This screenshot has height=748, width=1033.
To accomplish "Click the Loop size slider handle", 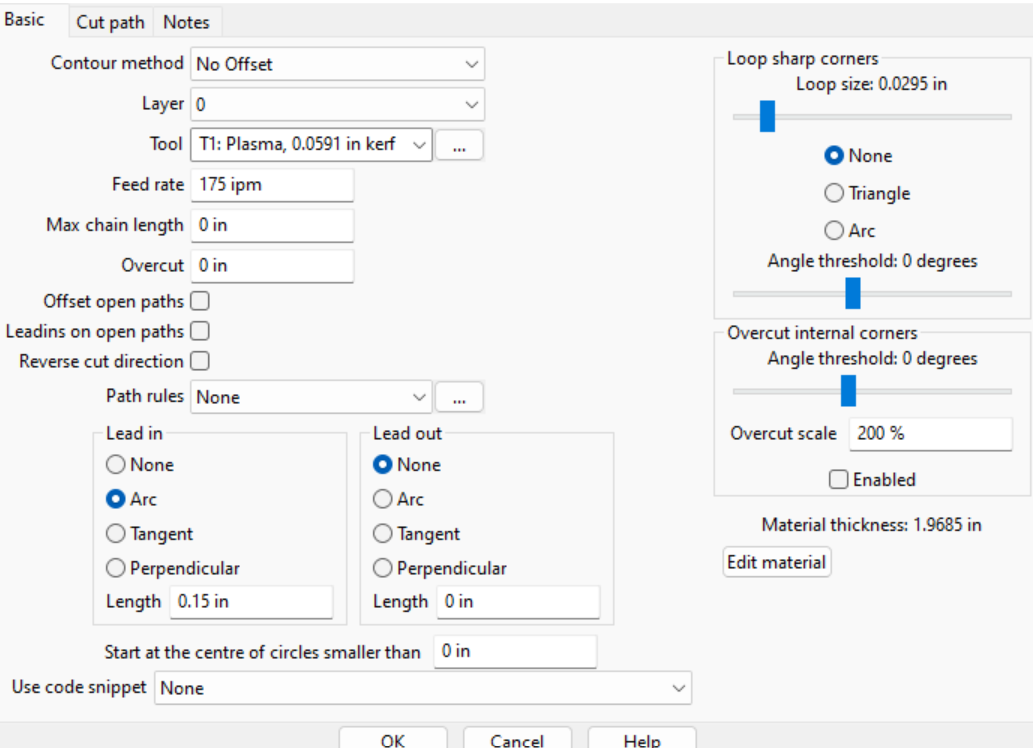I will (x=767, y=116).
